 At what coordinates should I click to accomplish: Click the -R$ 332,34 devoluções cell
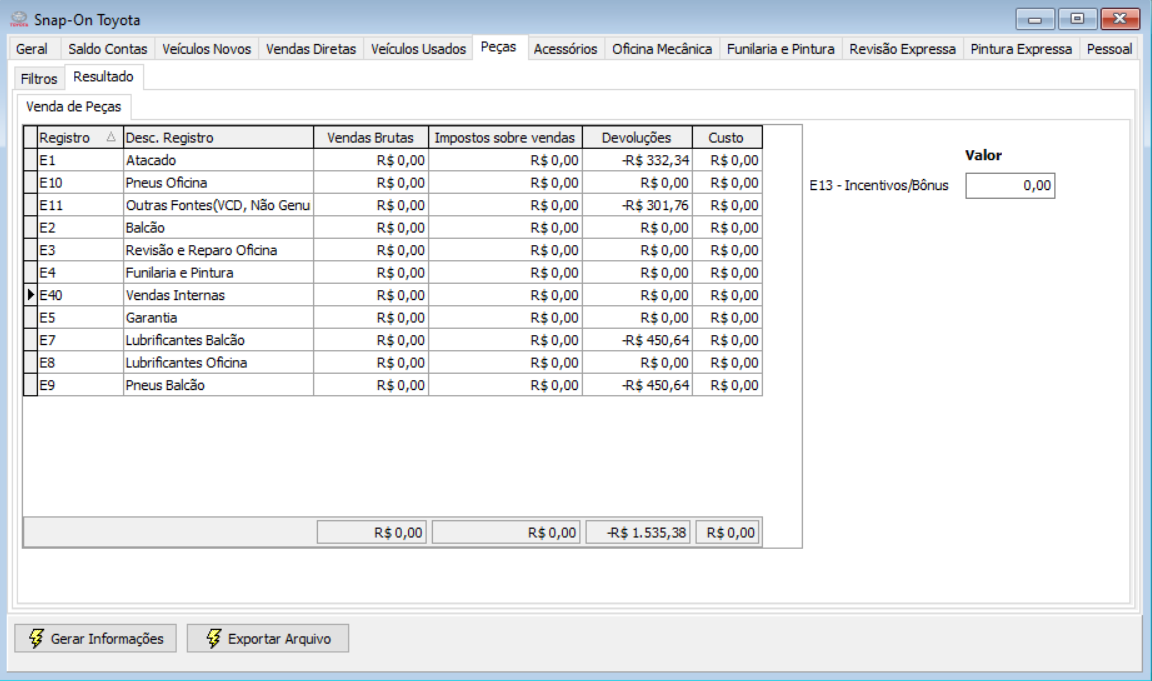point(637,160)
